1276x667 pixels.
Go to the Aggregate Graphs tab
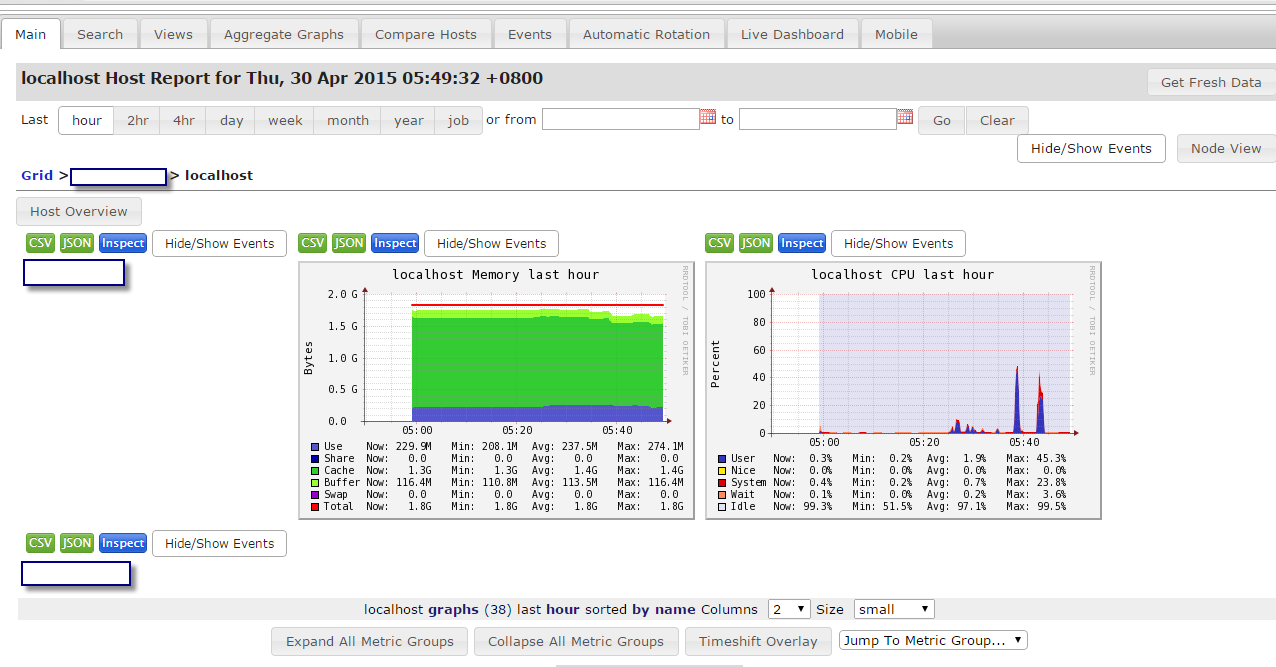[x=284, y=34]
